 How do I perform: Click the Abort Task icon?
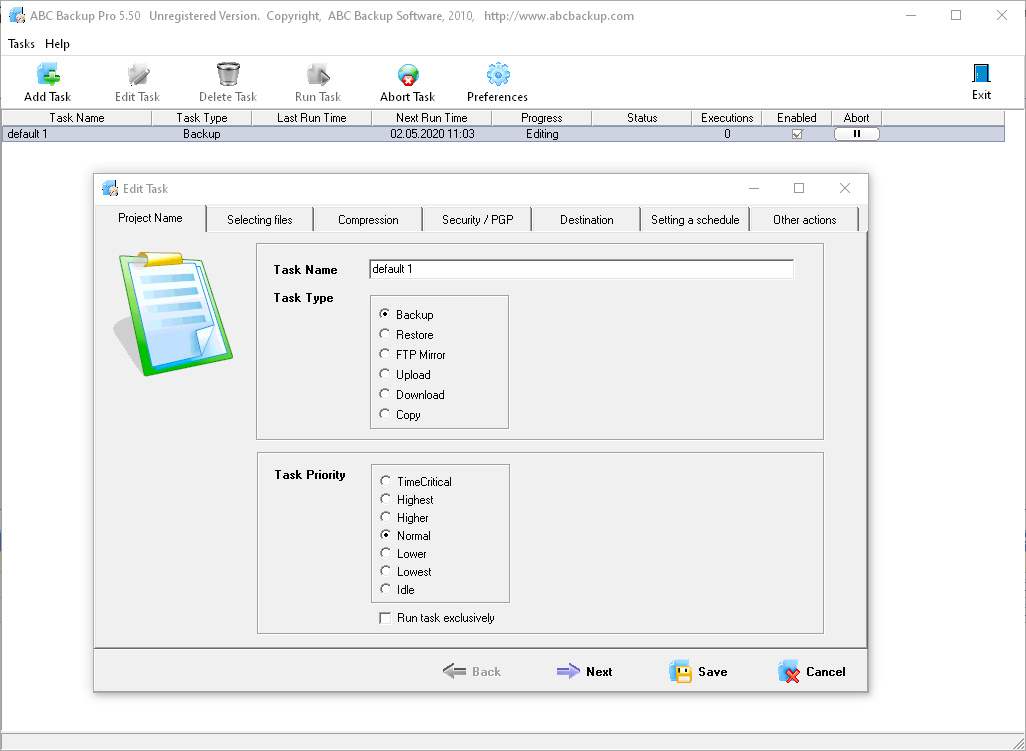[x=408, y=75]
